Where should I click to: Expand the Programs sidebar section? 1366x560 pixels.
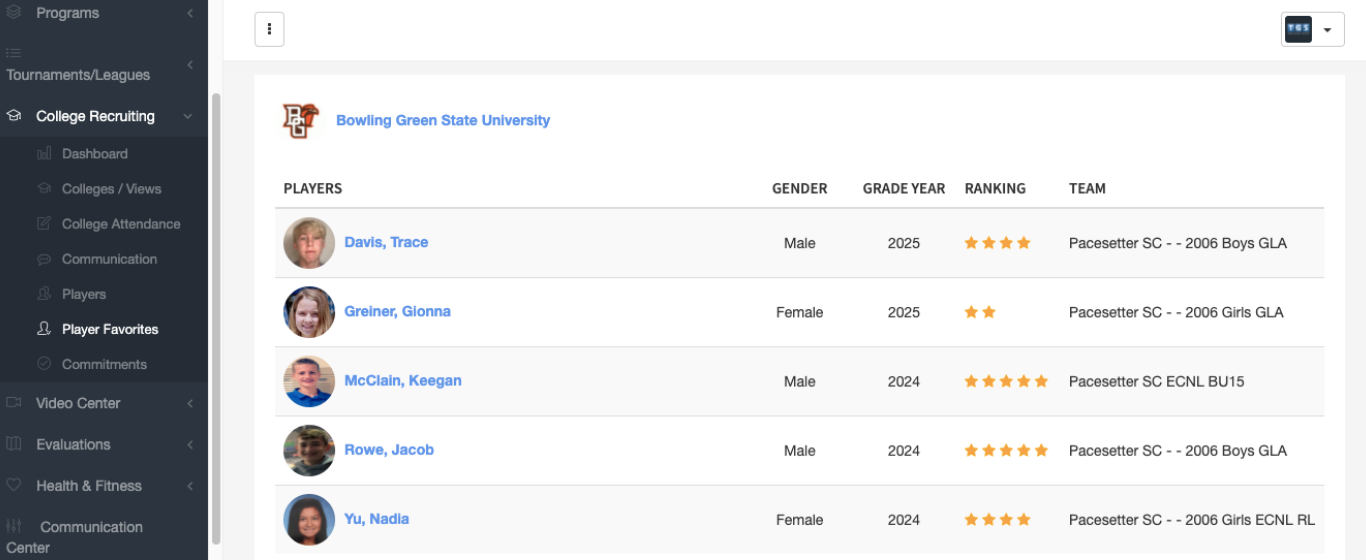point(189,13)
